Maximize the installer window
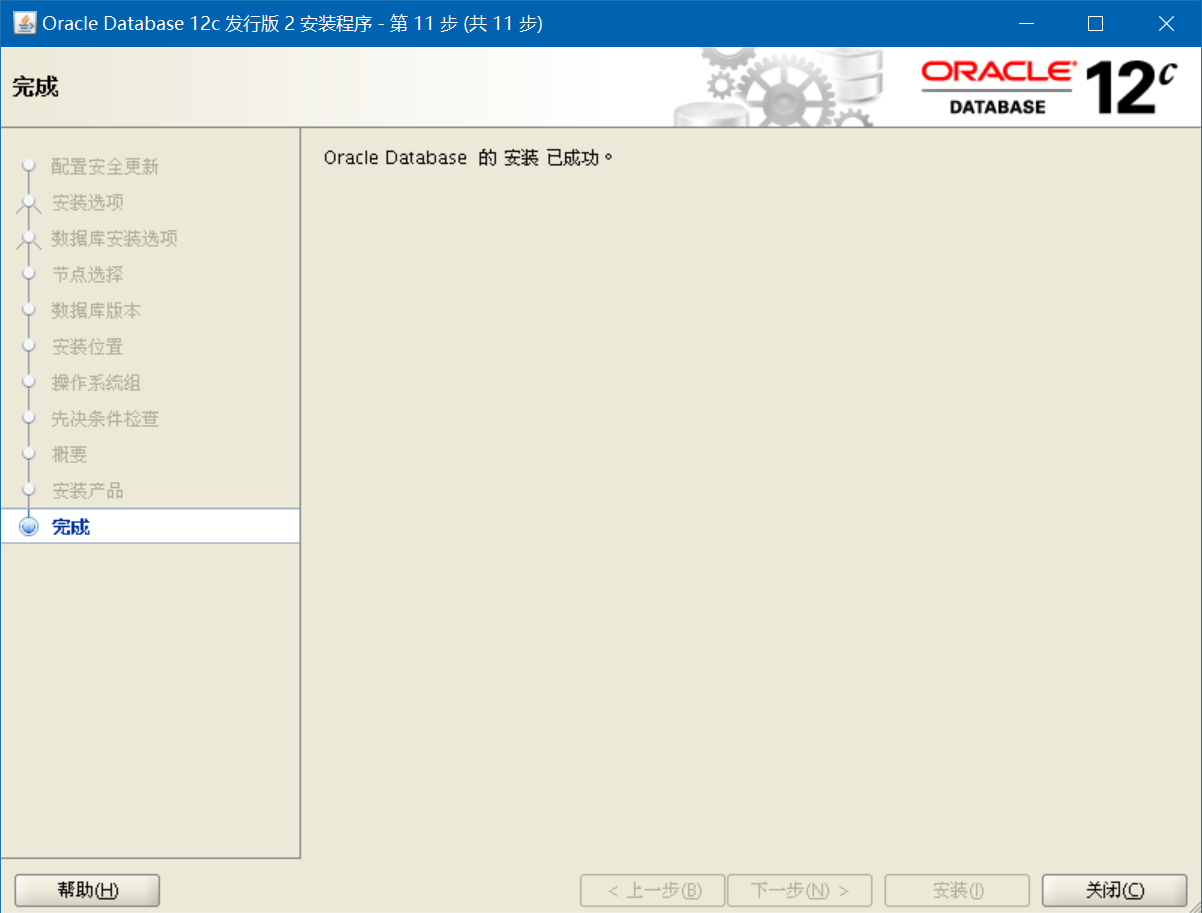The width and height of the screenshot is (1202, 913). (1095, 23)
